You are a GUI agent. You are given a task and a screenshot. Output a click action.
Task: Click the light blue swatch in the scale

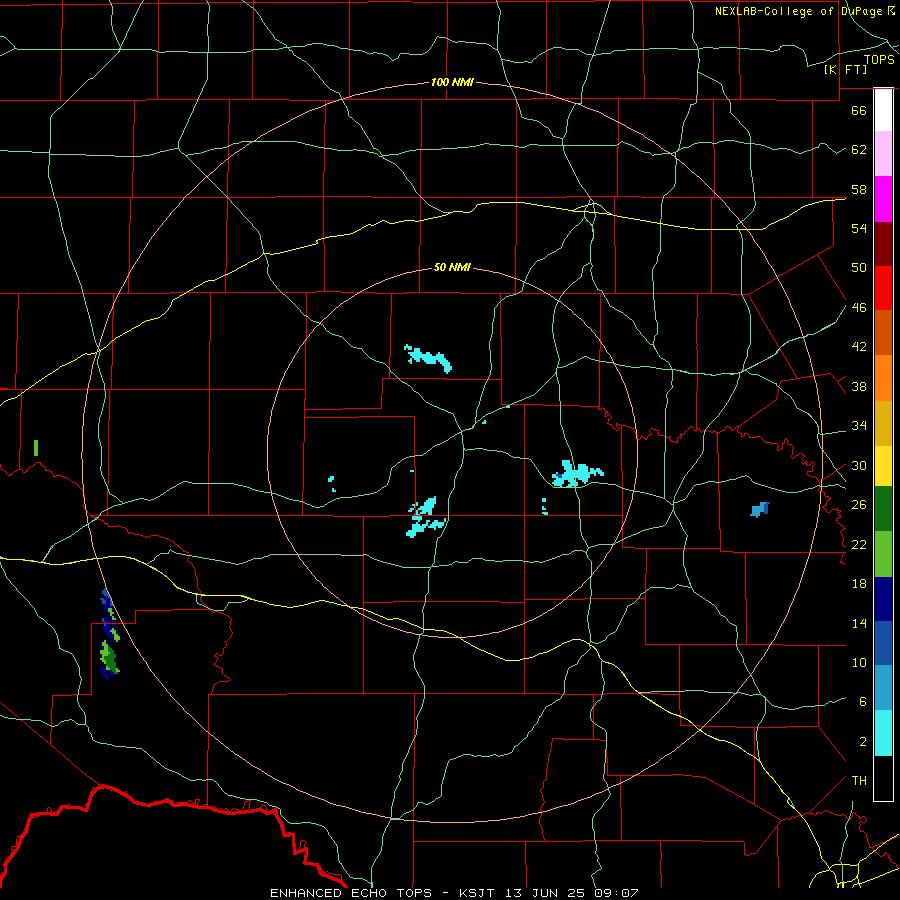[883, 688]
